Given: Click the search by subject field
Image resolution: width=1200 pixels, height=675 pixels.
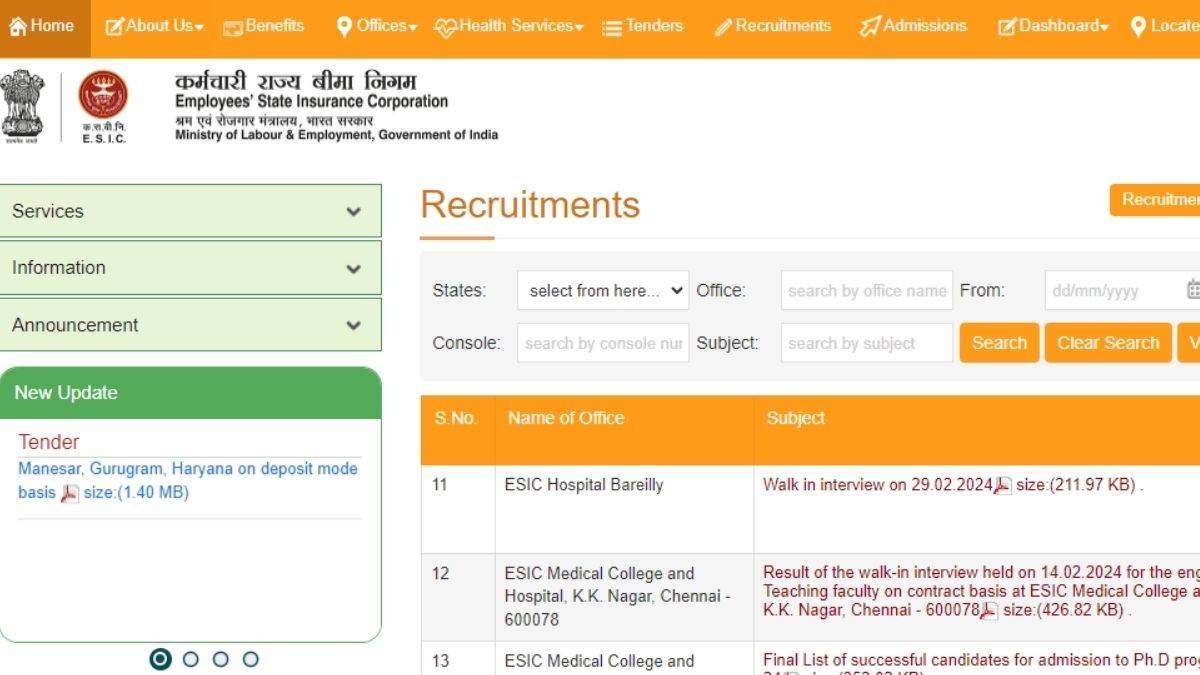Looking at the screenshot, I should 866,343.
